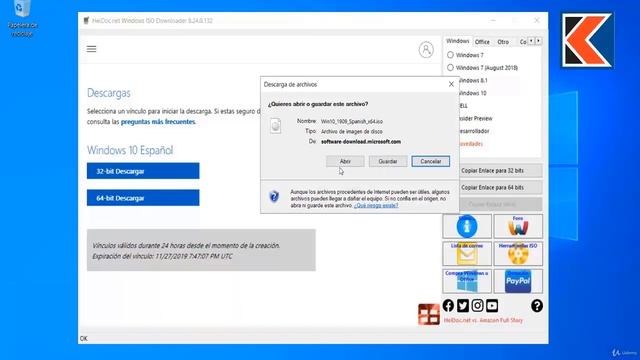The height and width of the screenshot is (360, 640).
Task: Open the Compra Windows u Office button
Action: tap(467, 281)
